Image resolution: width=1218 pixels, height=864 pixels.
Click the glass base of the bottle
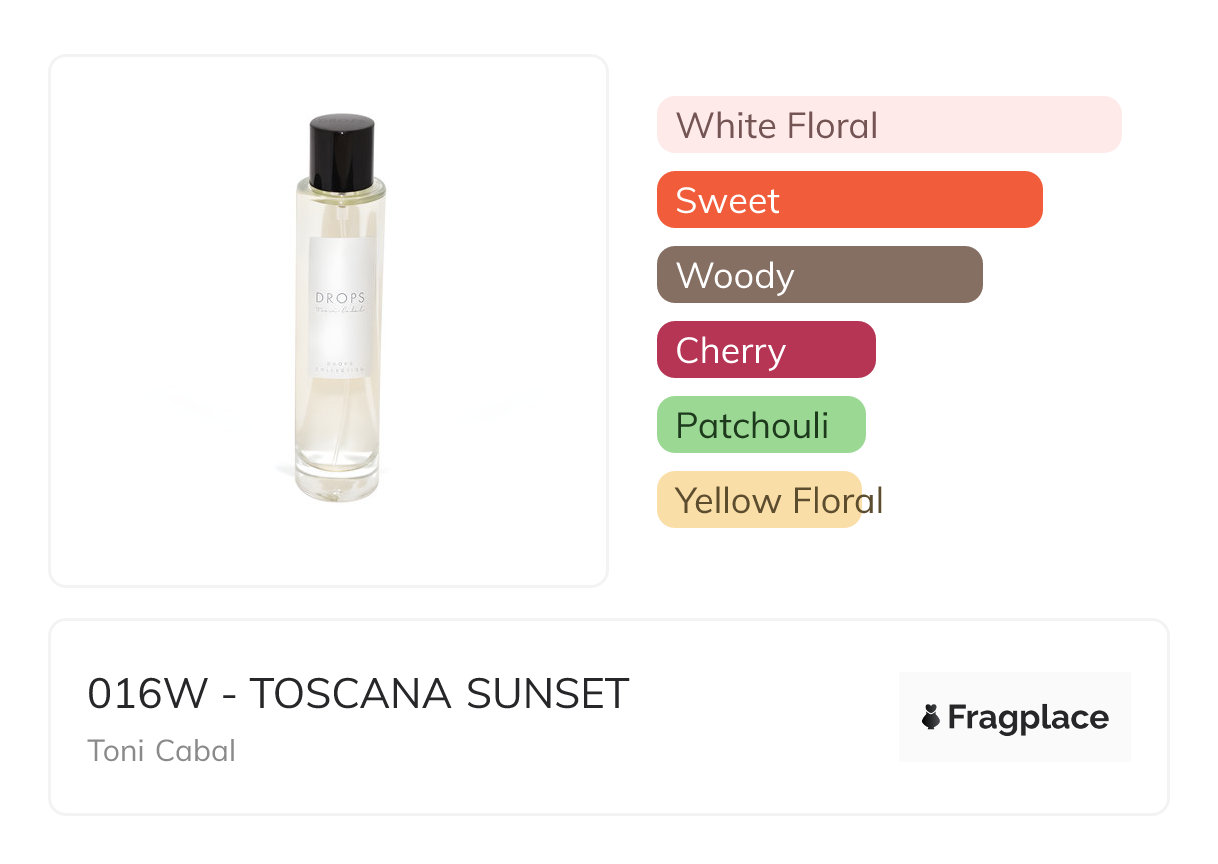coord(338,482)
